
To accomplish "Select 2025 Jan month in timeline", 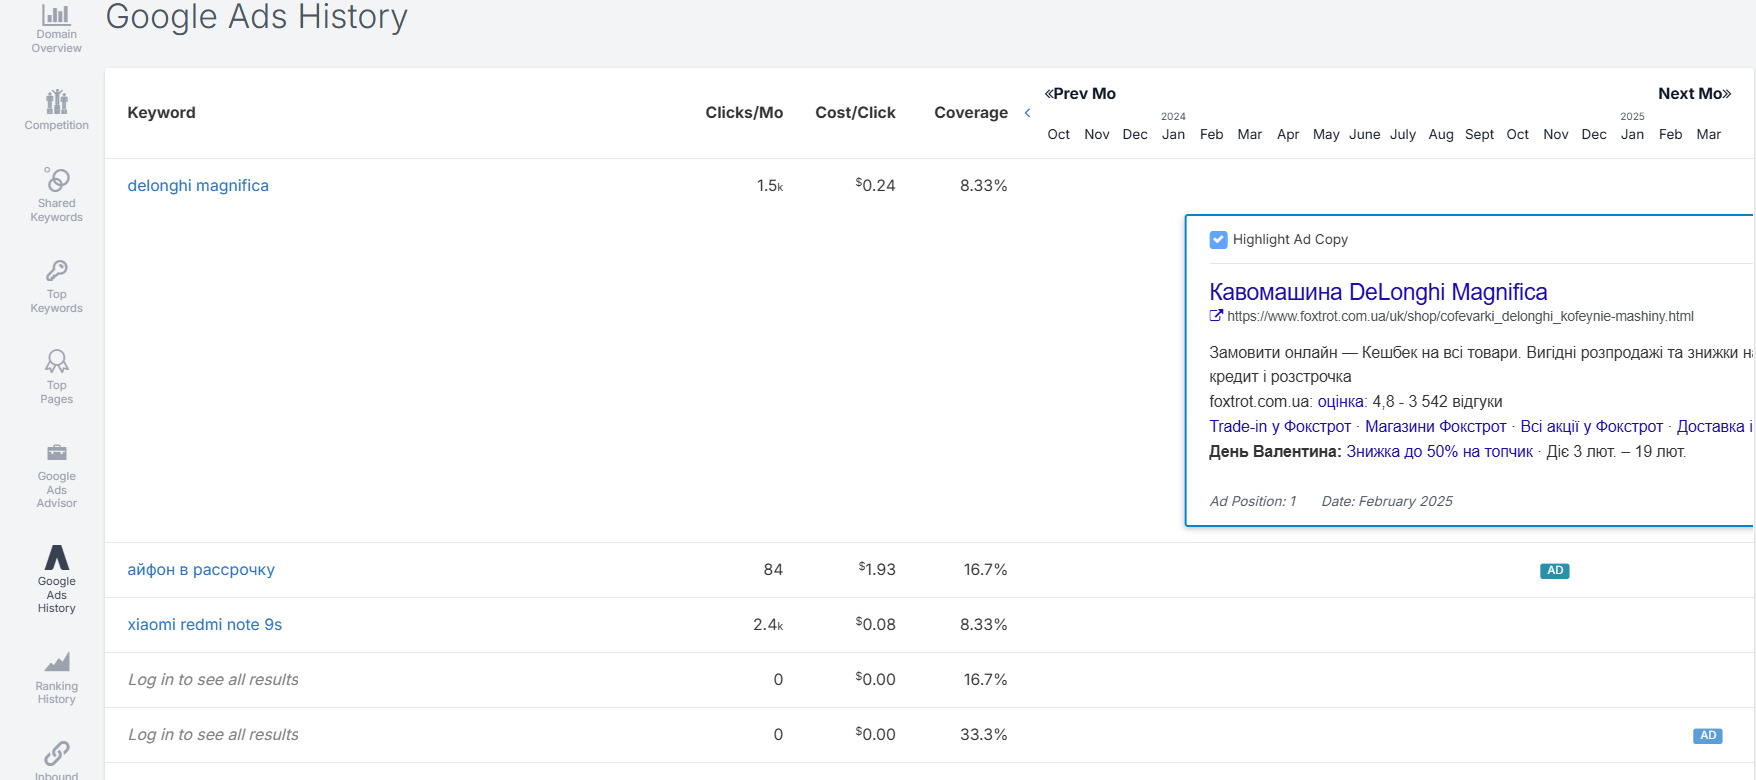I will point(1632,135).
